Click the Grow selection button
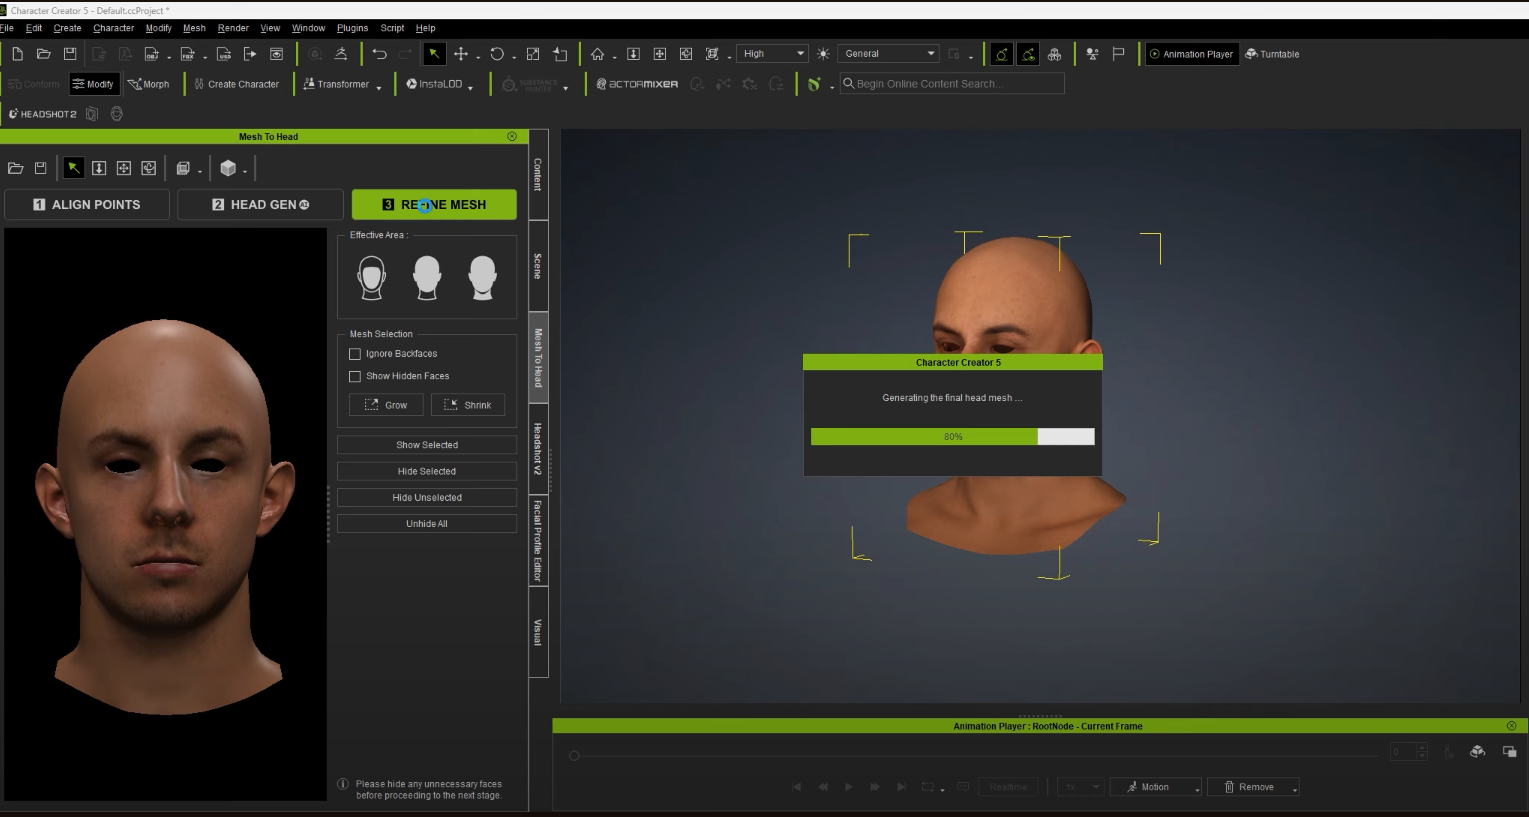Viewport: 1529px width, 817px height. pyautogui.click(x=386, y=405)
